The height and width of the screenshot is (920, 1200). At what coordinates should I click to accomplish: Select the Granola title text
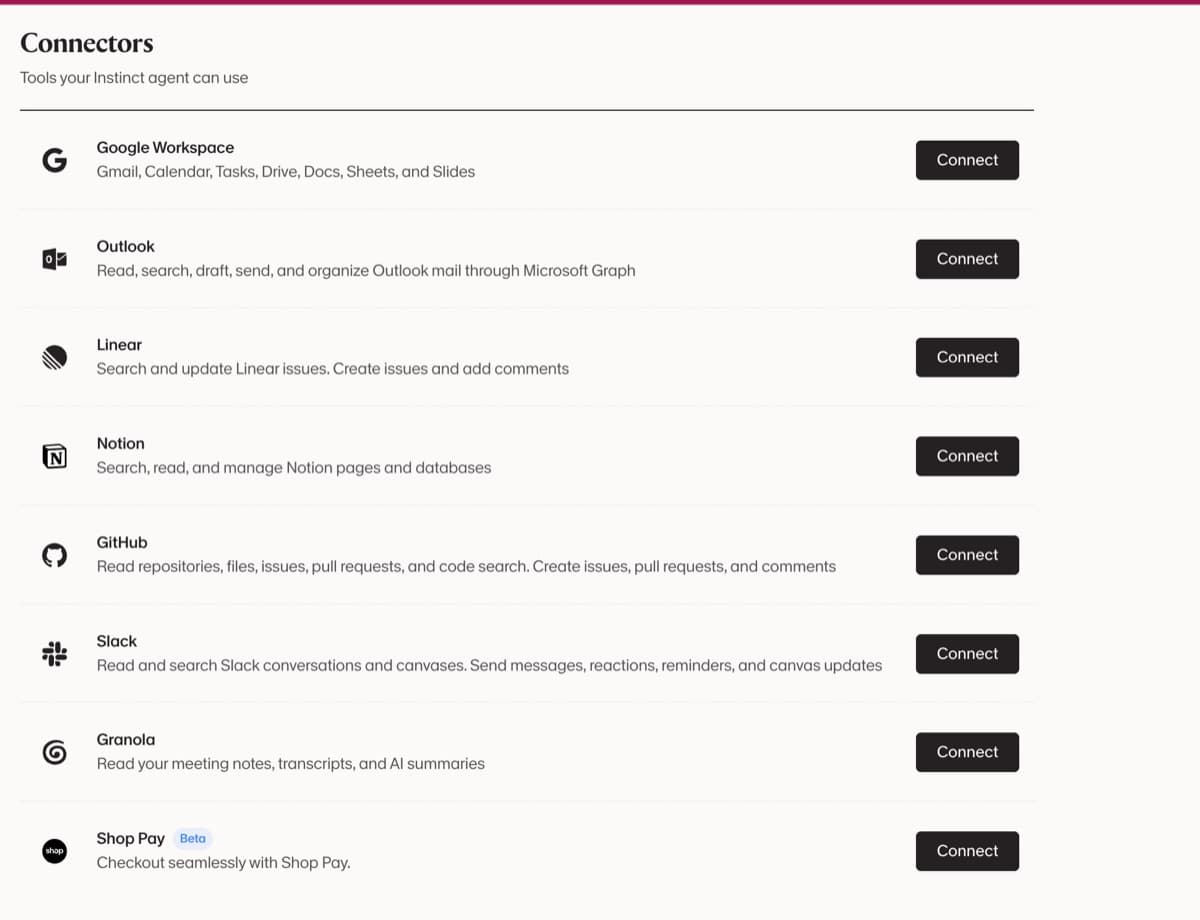coord(125,740)
